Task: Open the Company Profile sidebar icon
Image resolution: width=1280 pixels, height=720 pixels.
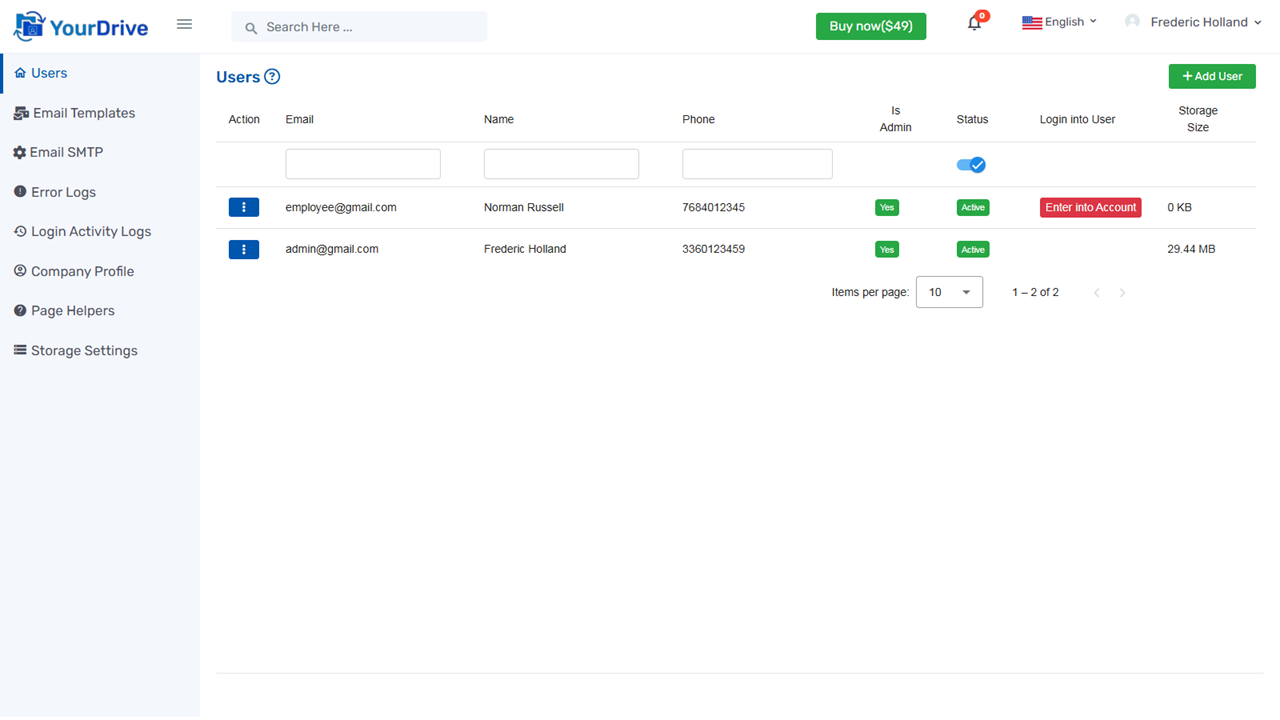Action: 18,271
